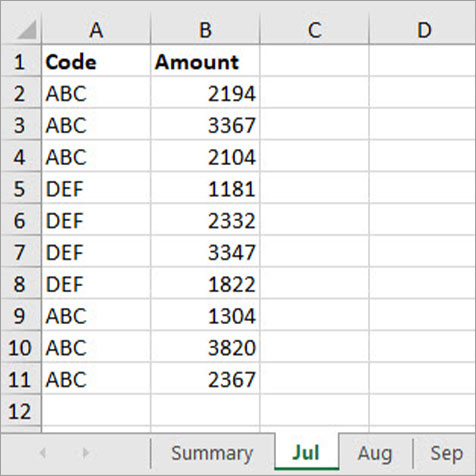Select row 8 header
Viewport: 476px width, 476px height.
click(x=20, y=283)
